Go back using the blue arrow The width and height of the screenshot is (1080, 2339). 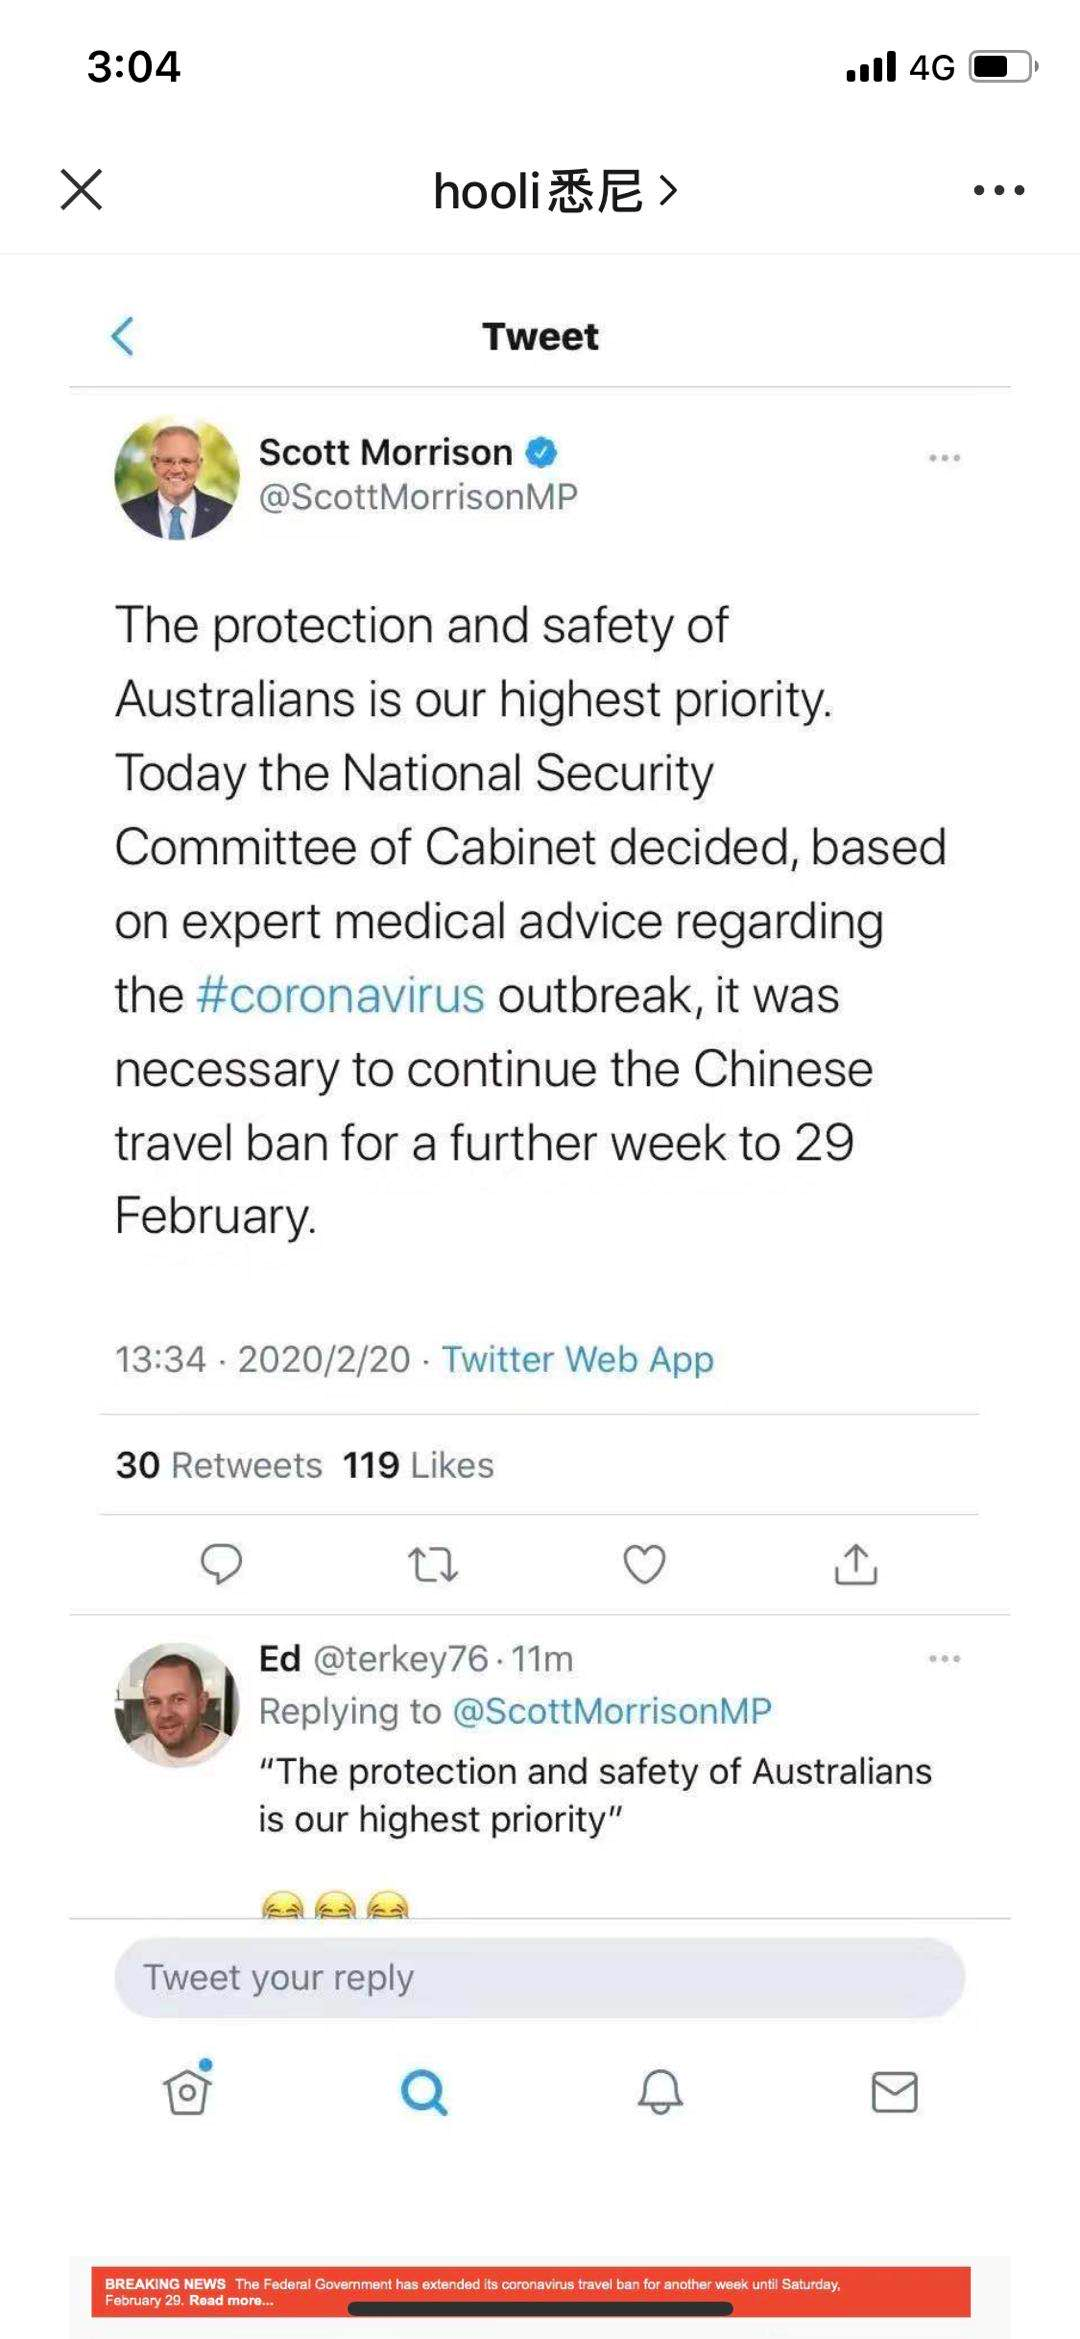tap(122, 336)
